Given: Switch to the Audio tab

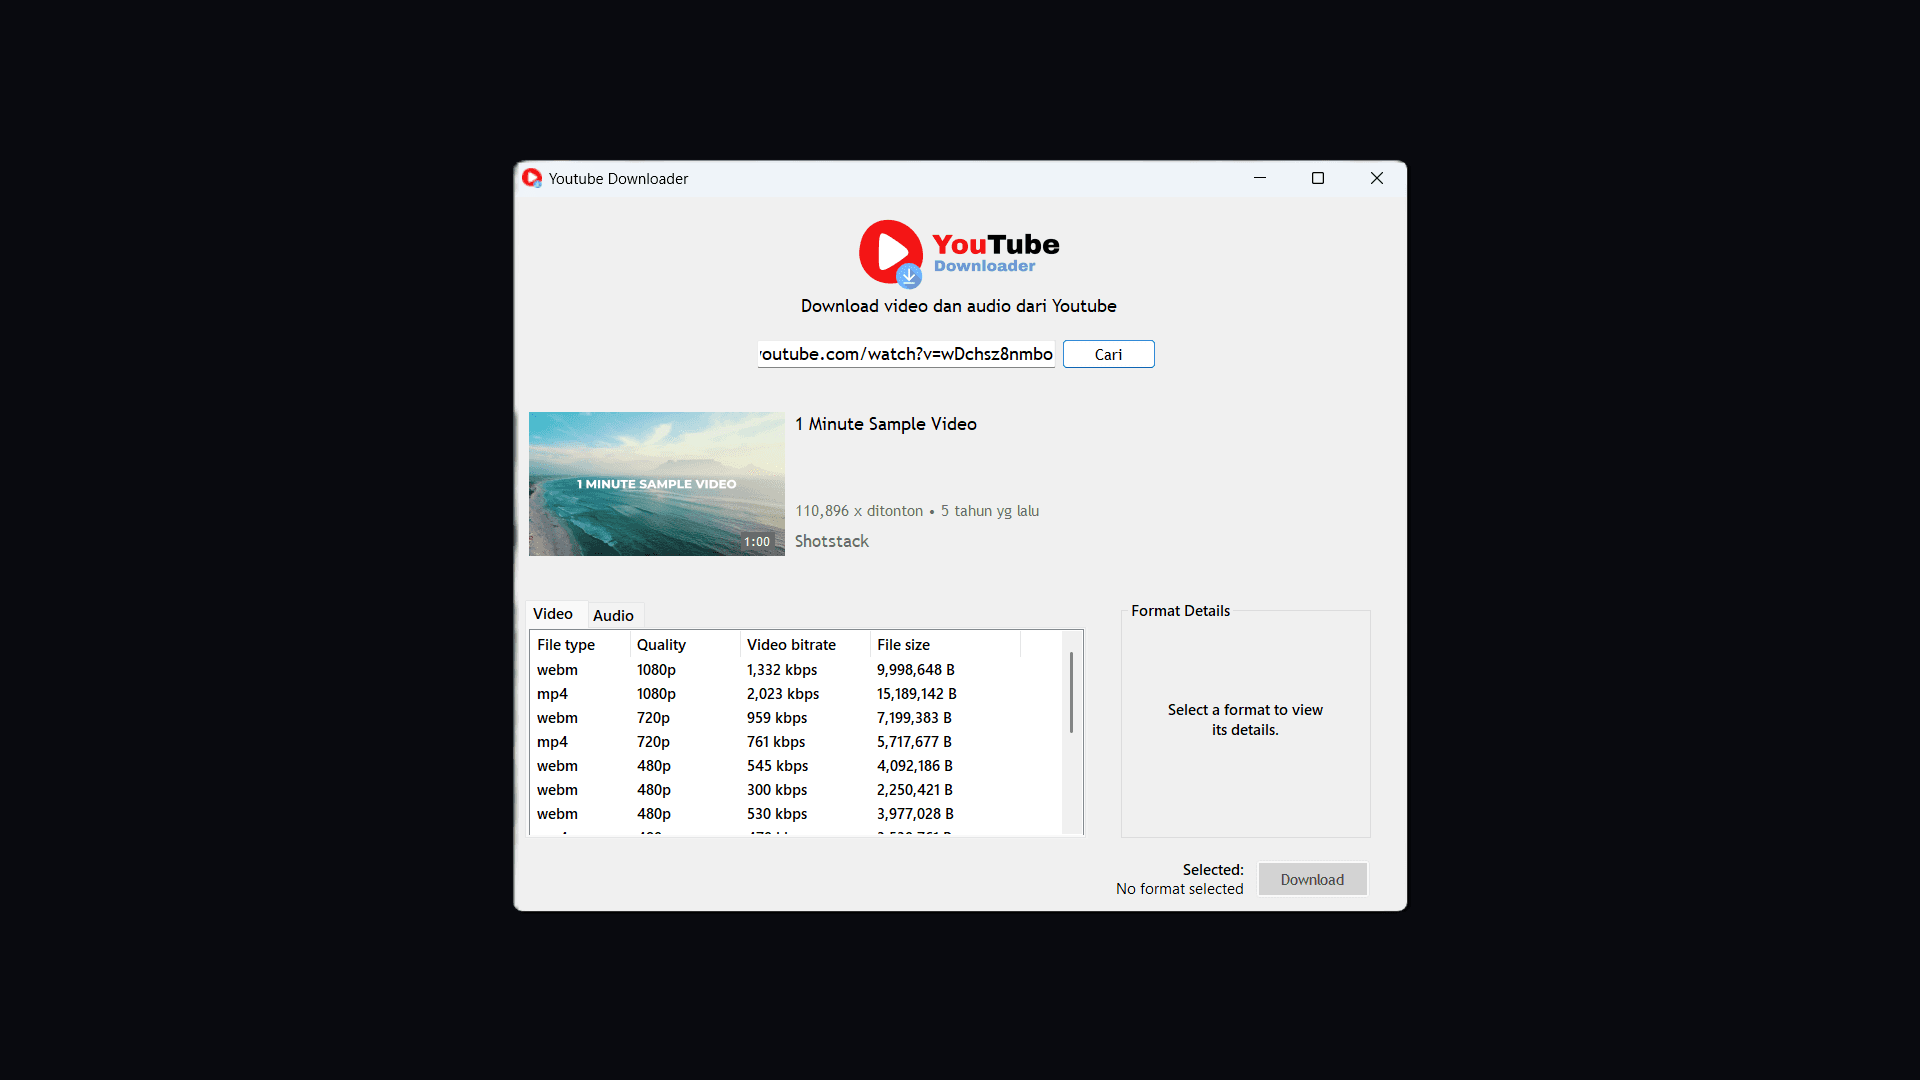Looking at the screenshot, I should (613, 616).
